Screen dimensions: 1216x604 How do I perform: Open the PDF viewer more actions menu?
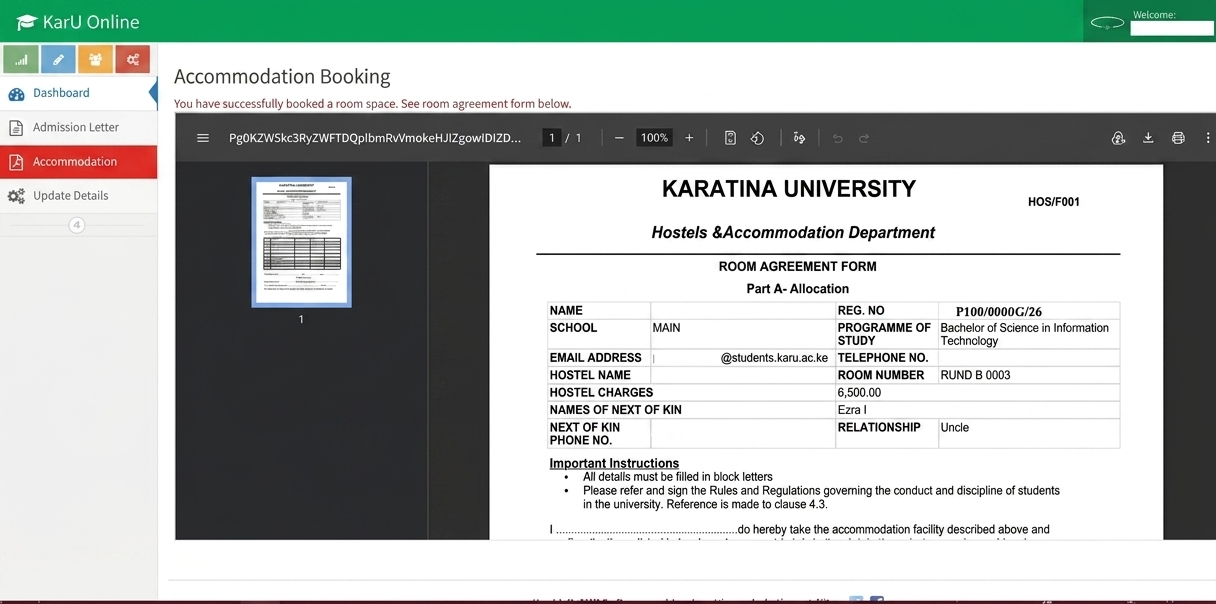(x=1208, y=138)
